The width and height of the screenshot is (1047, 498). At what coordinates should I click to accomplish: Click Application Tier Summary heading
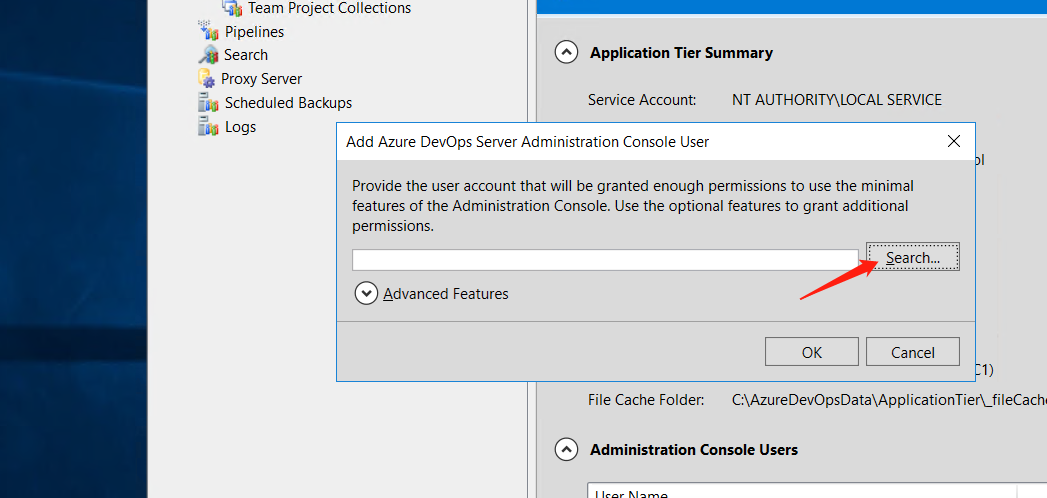(681, 53)
